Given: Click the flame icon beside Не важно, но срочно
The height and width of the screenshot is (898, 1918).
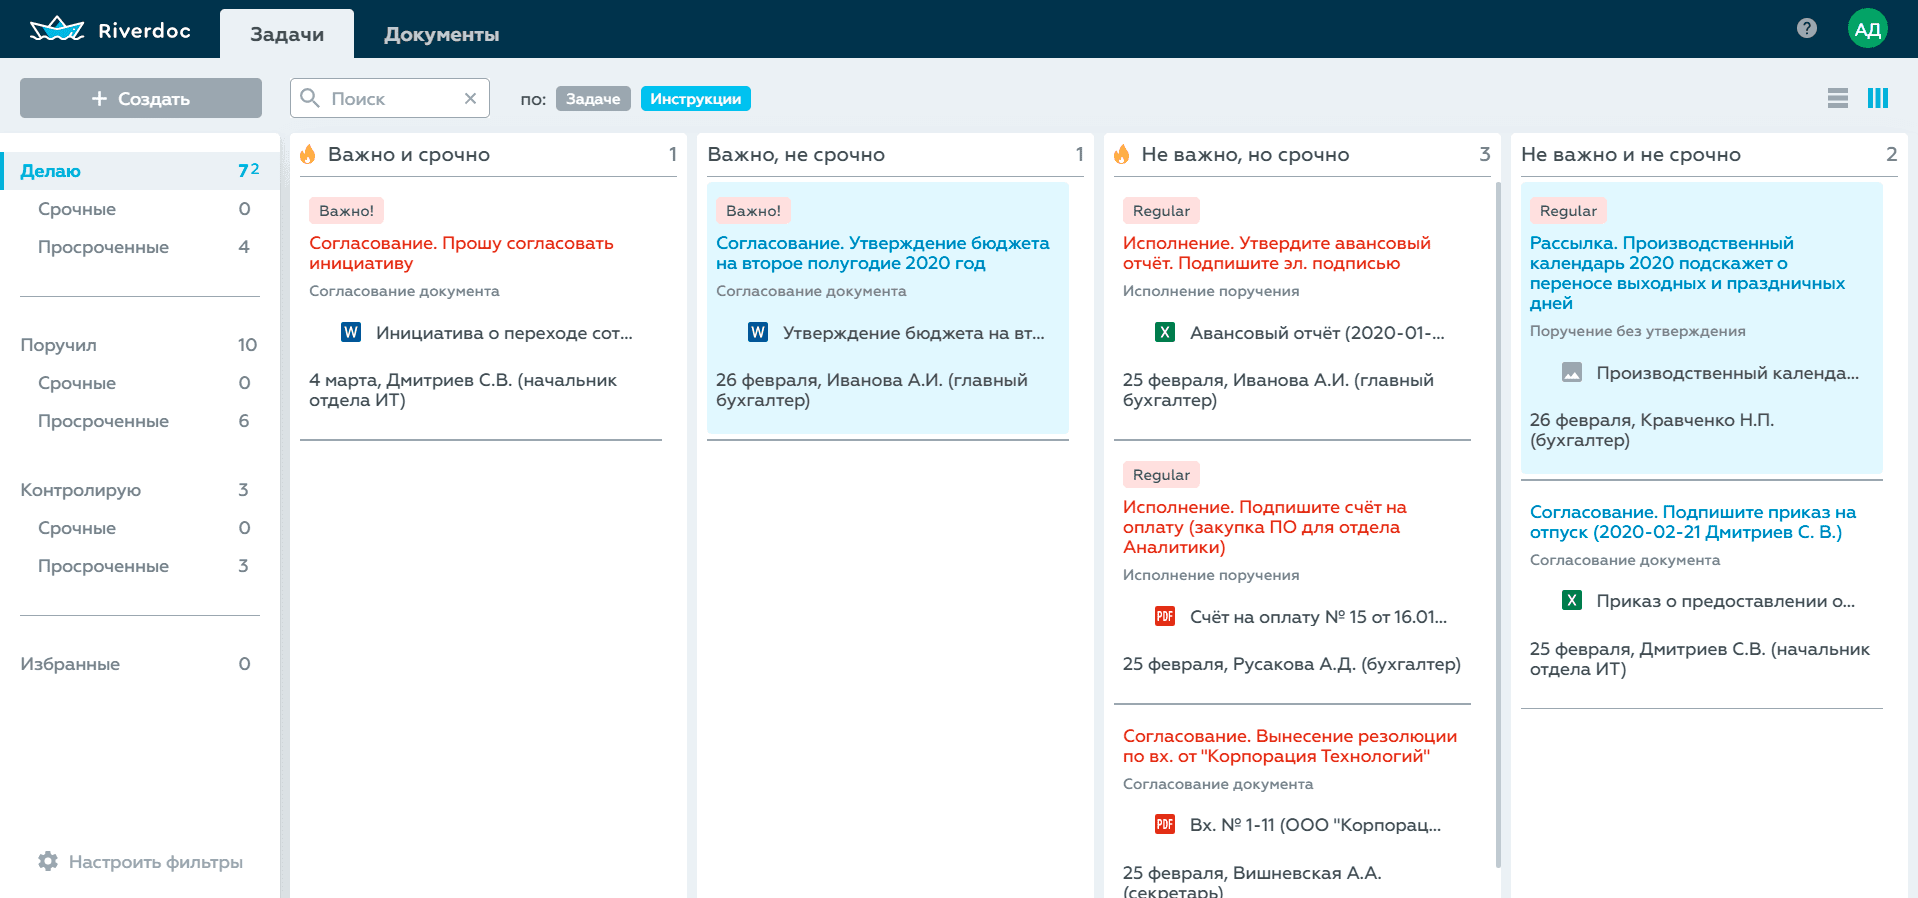Looking at the screenshot, I should 1122,154.
